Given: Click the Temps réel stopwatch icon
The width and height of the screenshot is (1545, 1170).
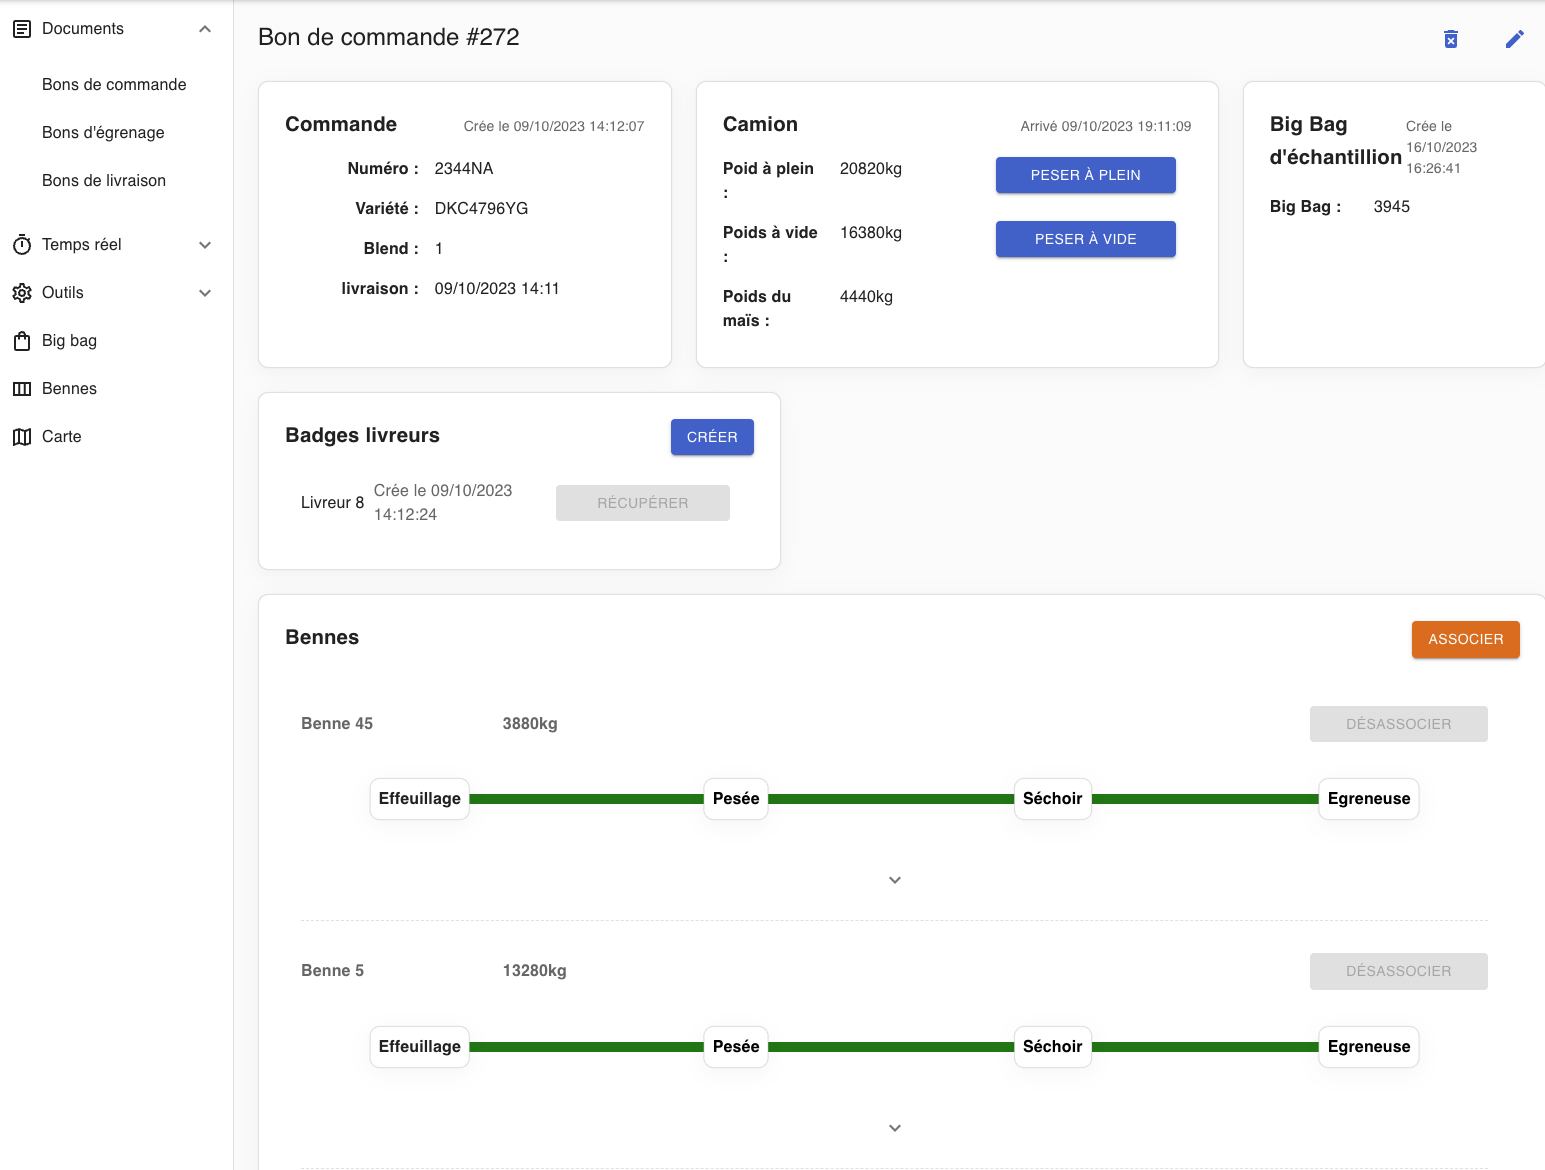Looking at the screenshot, I should tap(22, 245).
